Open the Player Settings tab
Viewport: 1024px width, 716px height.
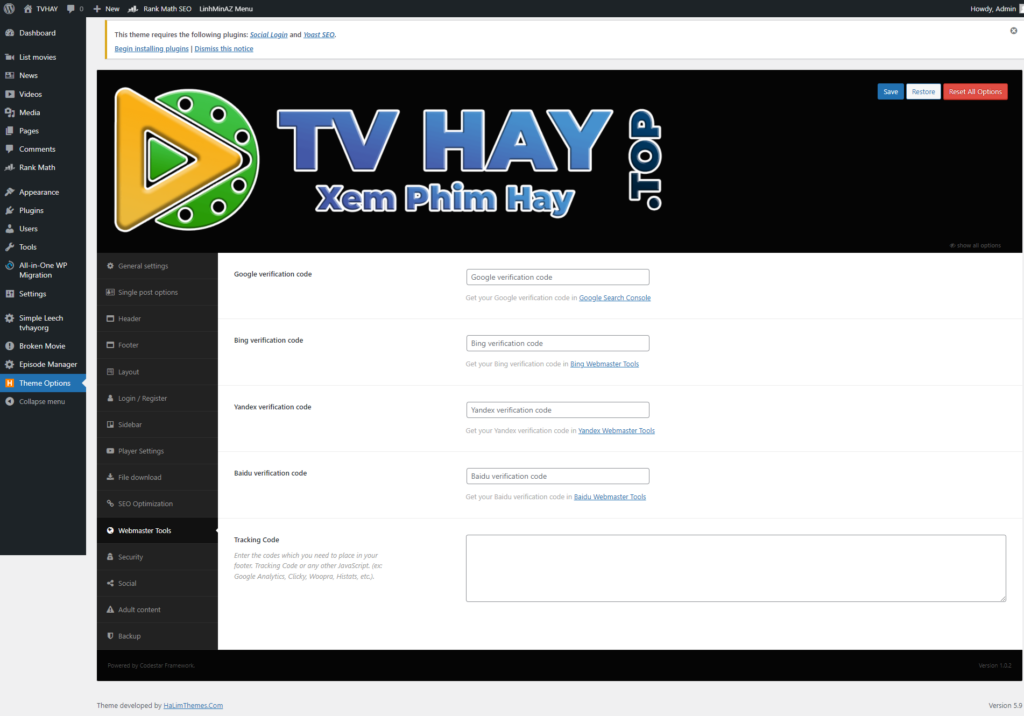157,451
